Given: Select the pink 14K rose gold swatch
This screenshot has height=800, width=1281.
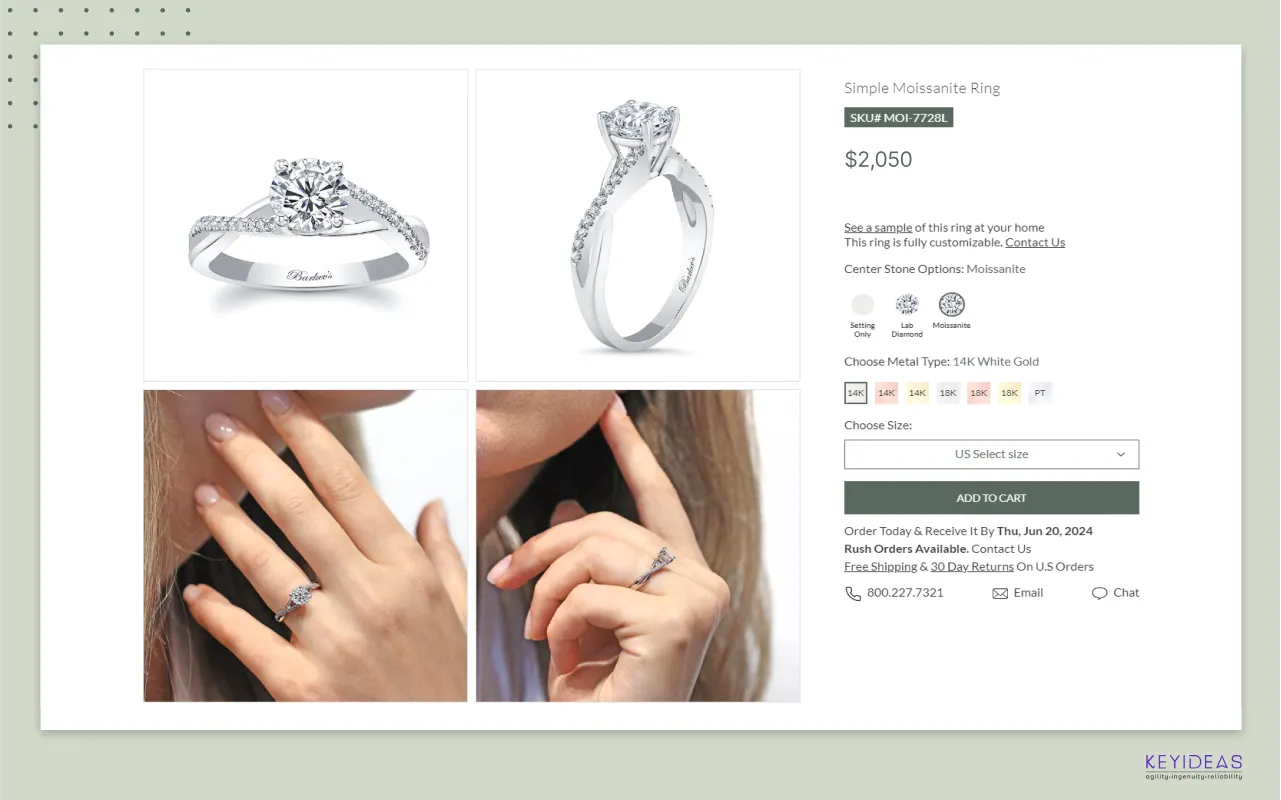Looking at the screenshot, I should click(x=886, y=393).
